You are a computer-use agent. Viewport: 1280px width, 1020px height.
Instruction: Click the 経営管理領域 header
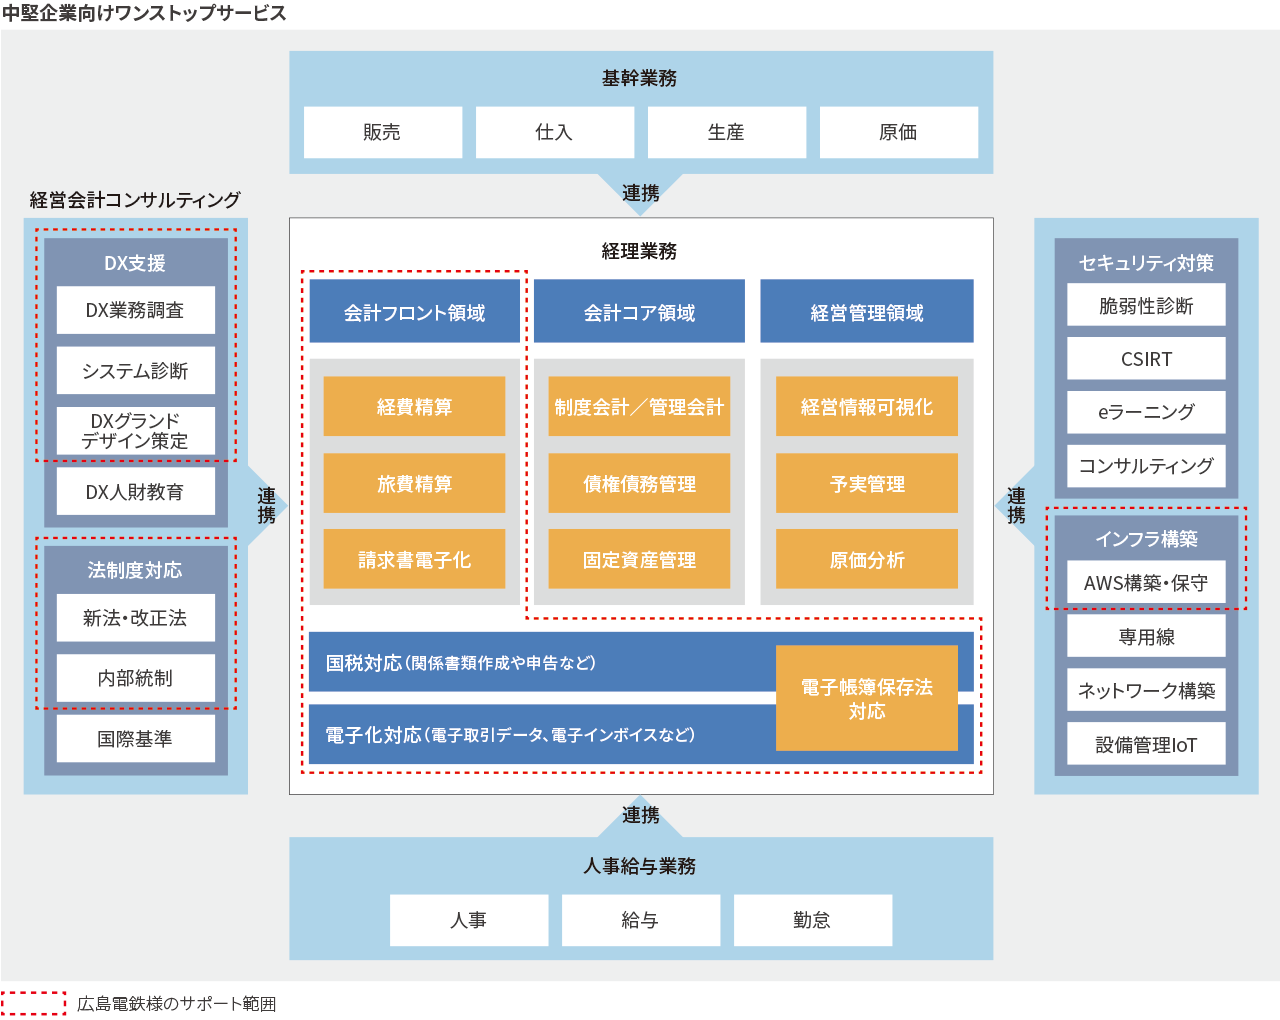pyautogui.click(x=867, y=312)
